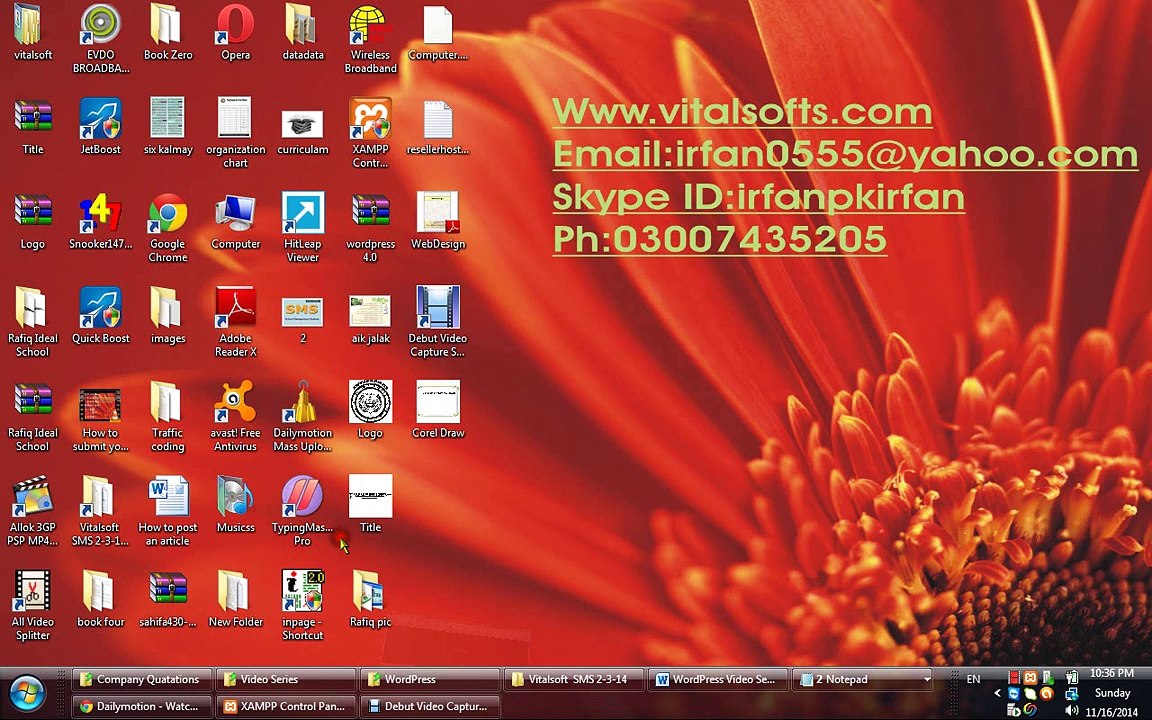The width and height of the screenshot is (1152, 720).
Task: Launch XAMPP Control shortcut on desktop
Action: 370,132
